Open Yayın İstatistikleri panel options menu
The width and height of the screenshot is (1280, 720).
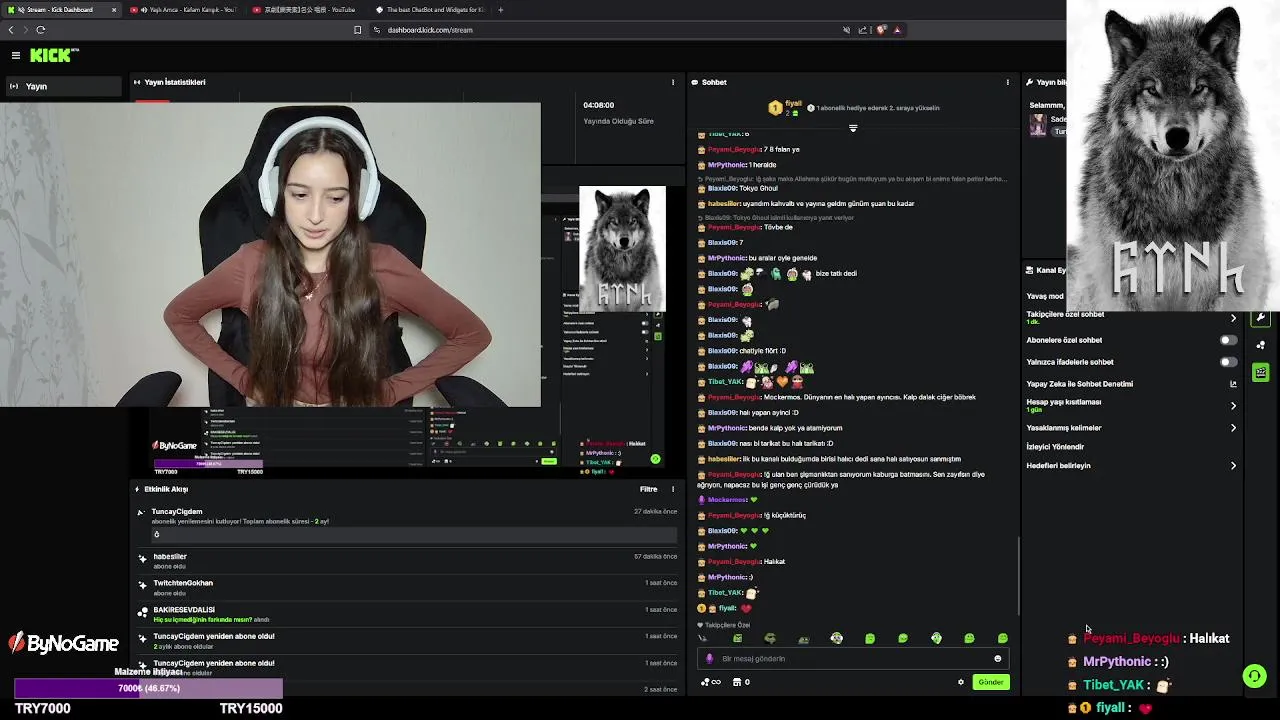673,82
